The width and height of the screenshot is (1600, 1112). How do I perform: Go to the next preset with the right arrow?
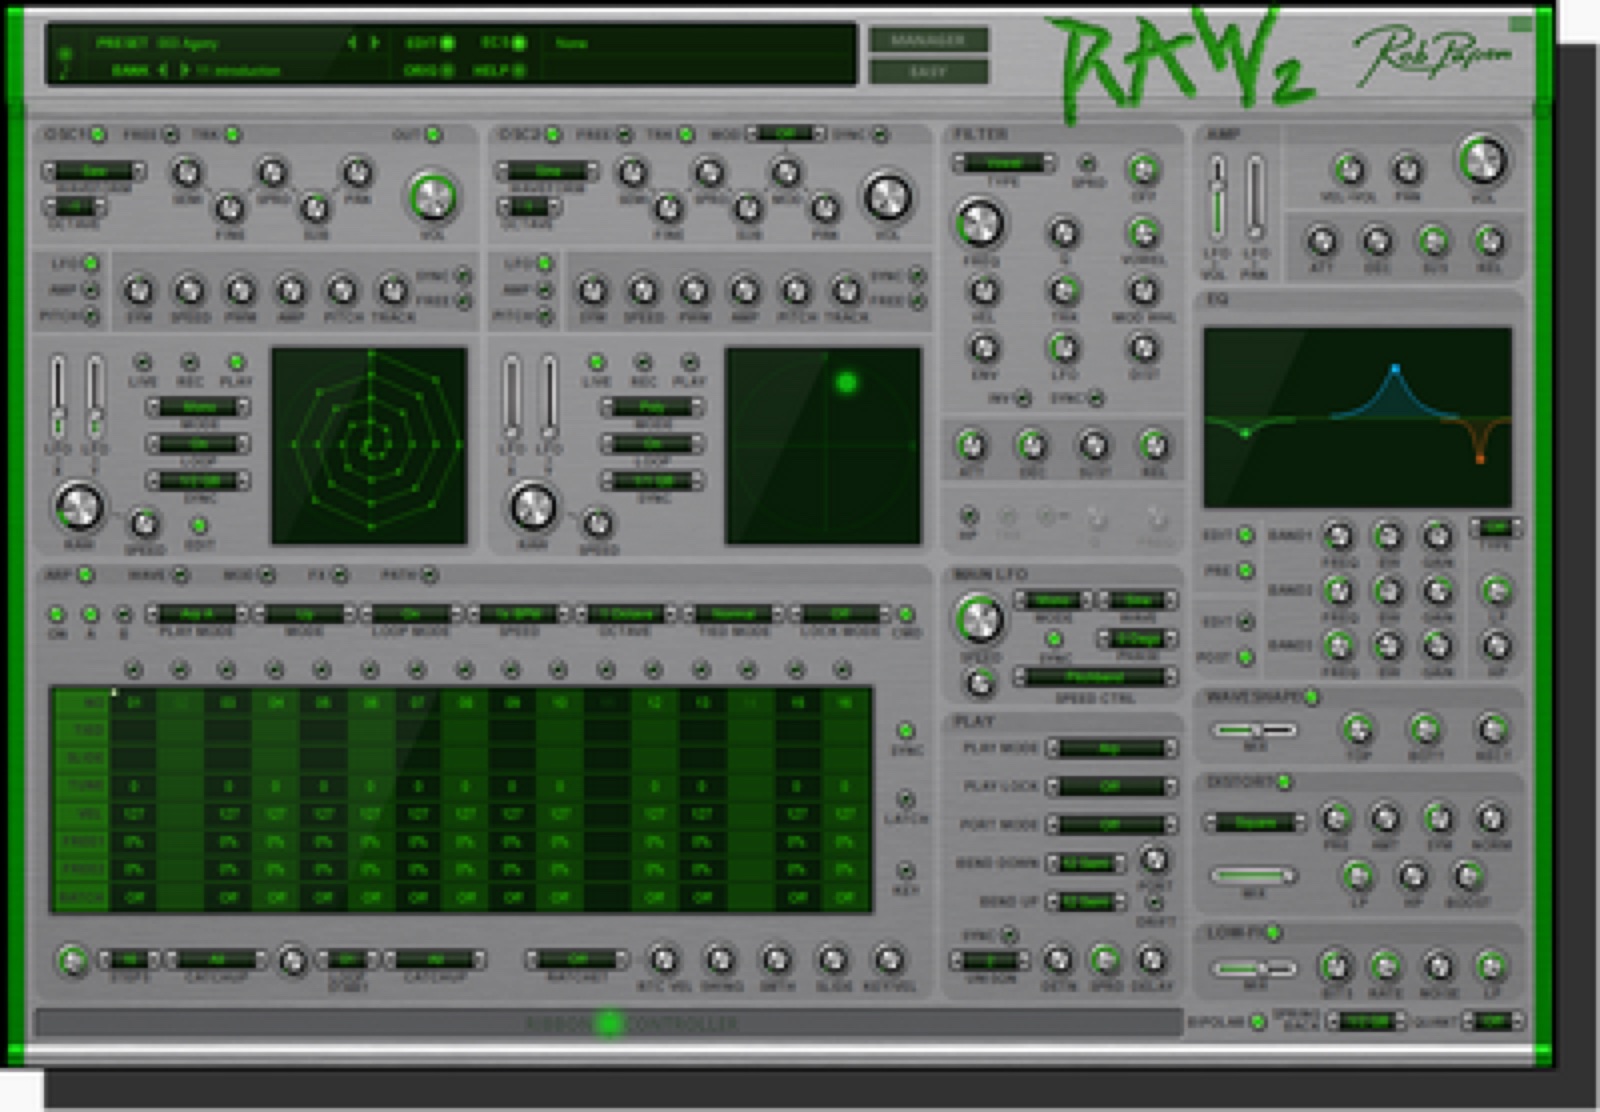coord(375,43)
